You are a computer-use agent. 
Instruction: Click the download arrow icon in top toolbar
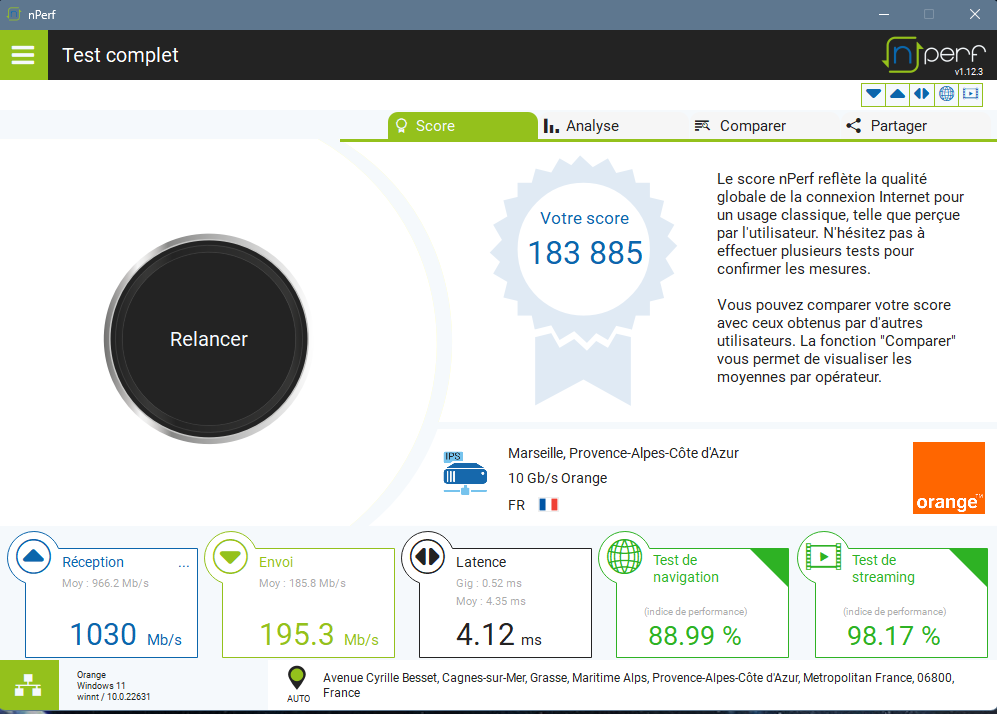874,94
